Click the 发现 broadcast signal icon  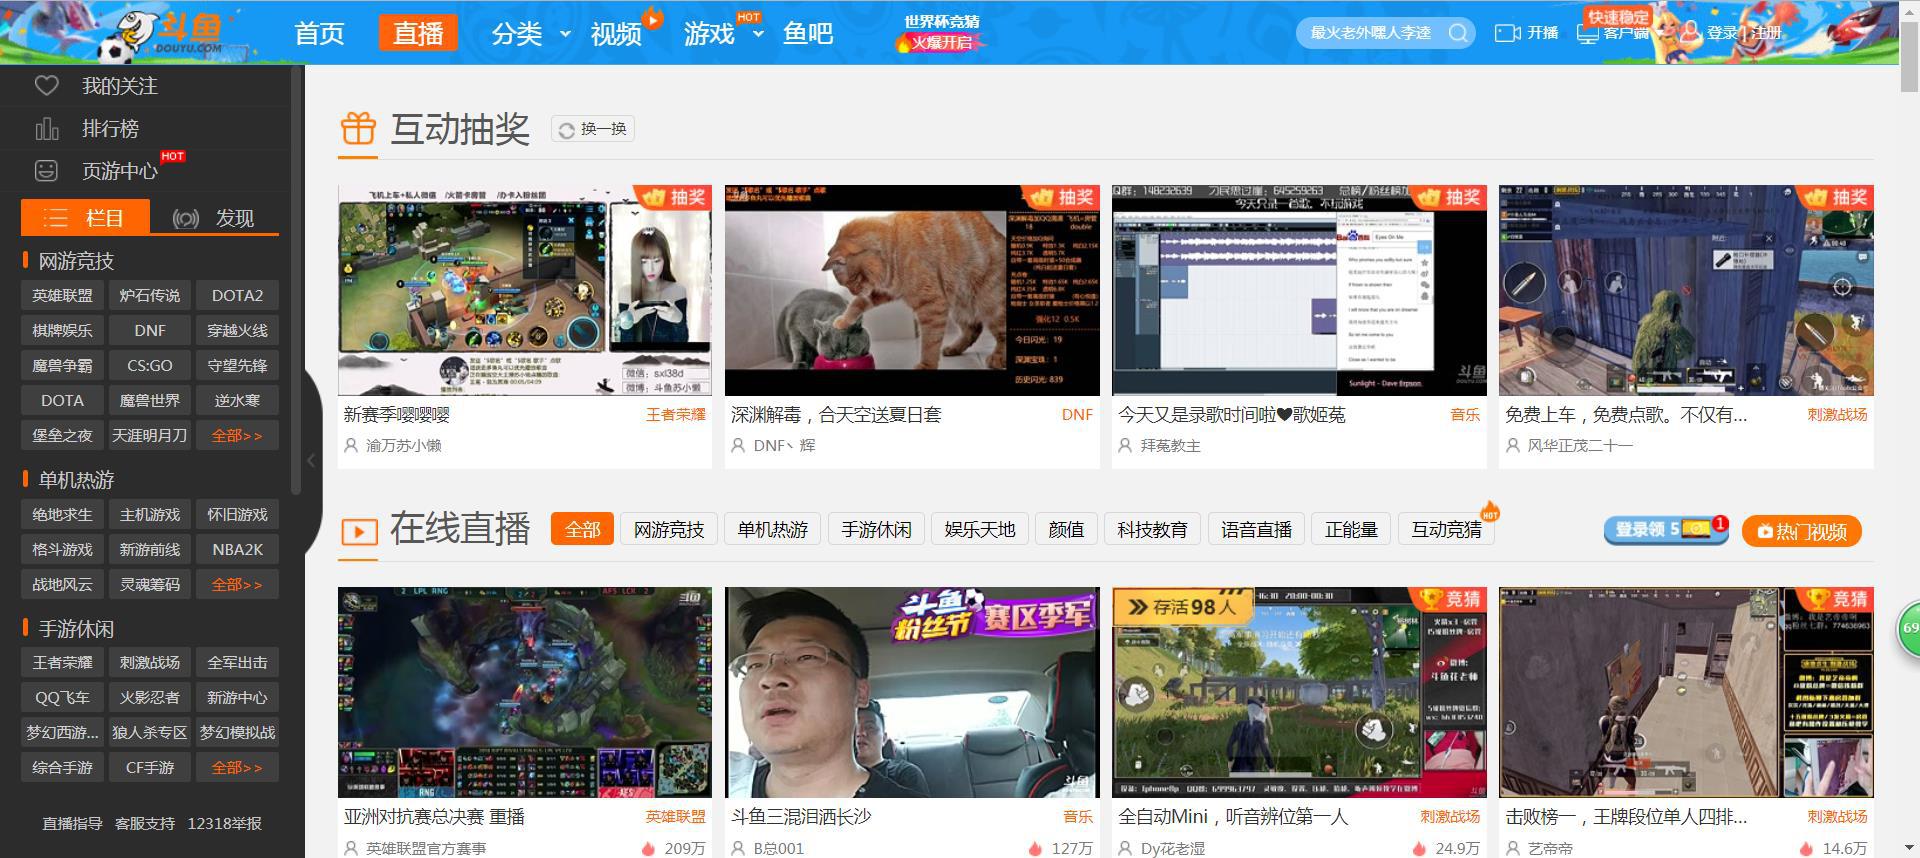[x=186, y=218]
